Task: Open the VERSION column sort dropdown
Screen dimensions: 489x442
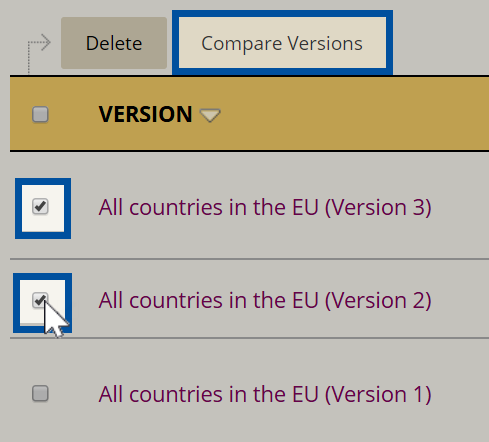Action: tap(210, 115)
